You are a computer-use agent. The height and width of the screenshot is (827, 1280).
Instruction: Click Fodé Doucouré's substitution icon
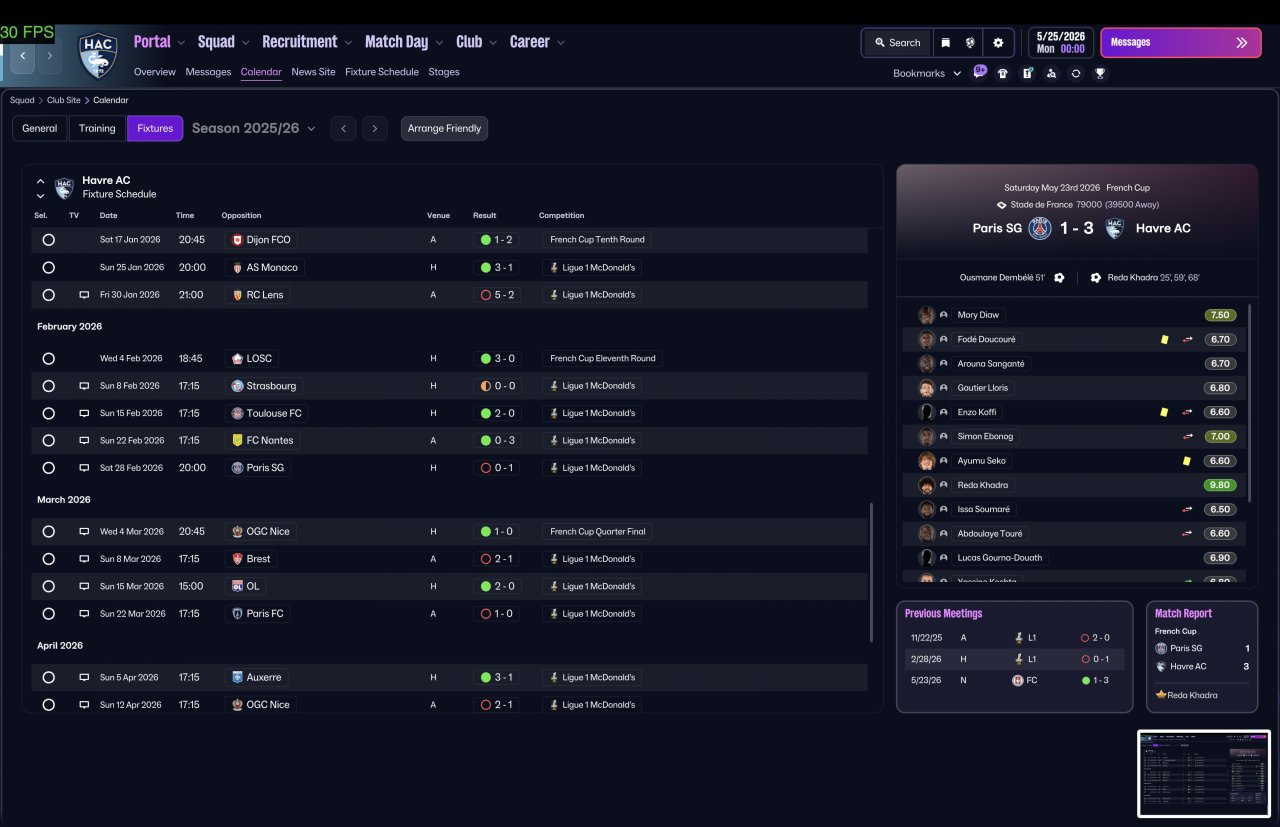[1188, 339]
